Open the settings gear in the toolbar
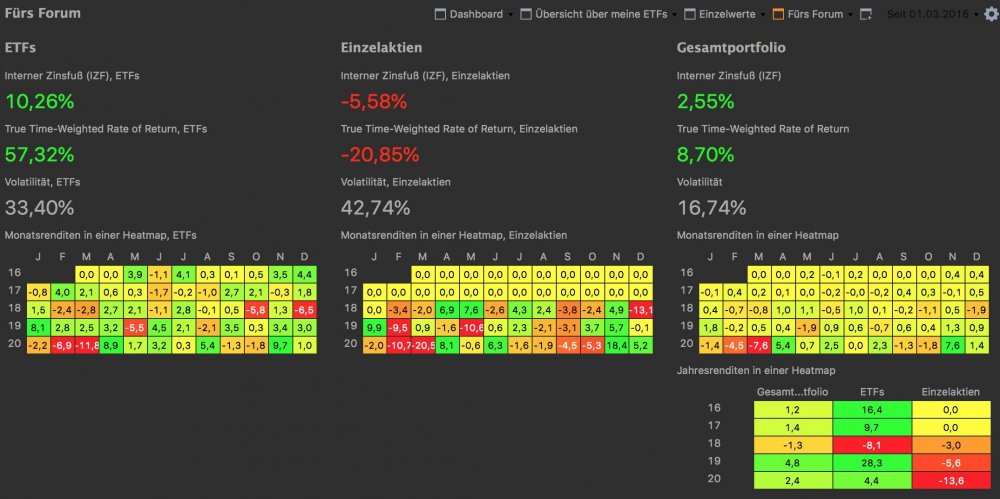 pyautogui.click(x=990, y=15)
